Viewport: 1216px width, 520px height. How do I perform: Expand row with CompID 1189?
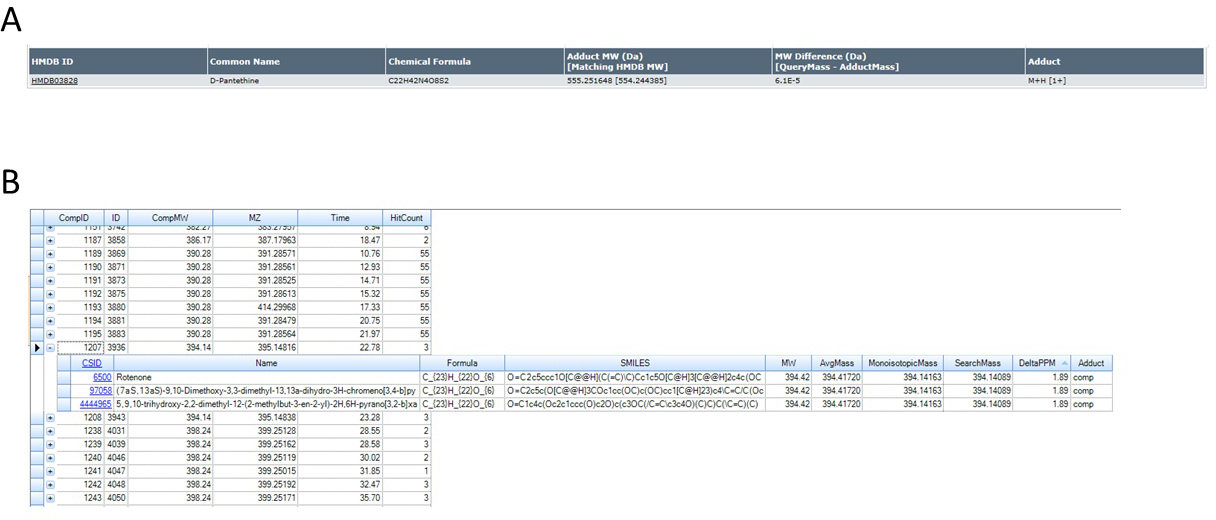[x=49, y=254]
